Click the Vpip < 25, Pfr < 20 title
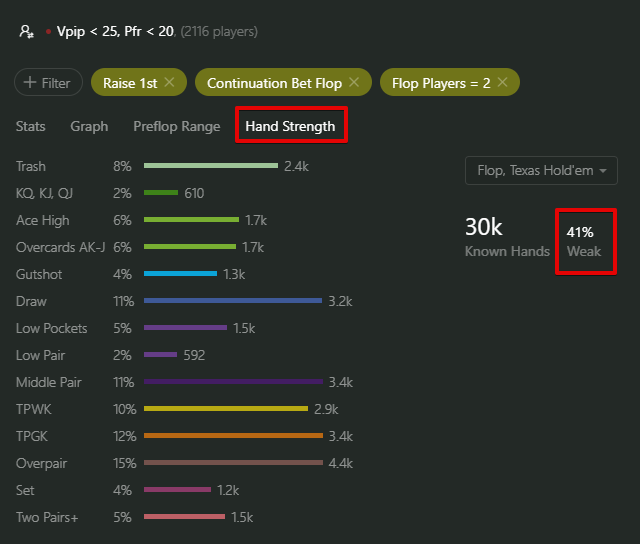 [x=116, y=31]
